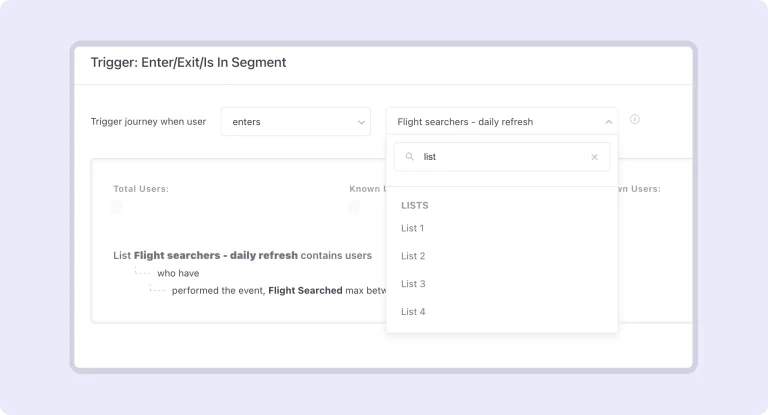Click the LISTS group header

click(415, 205)
